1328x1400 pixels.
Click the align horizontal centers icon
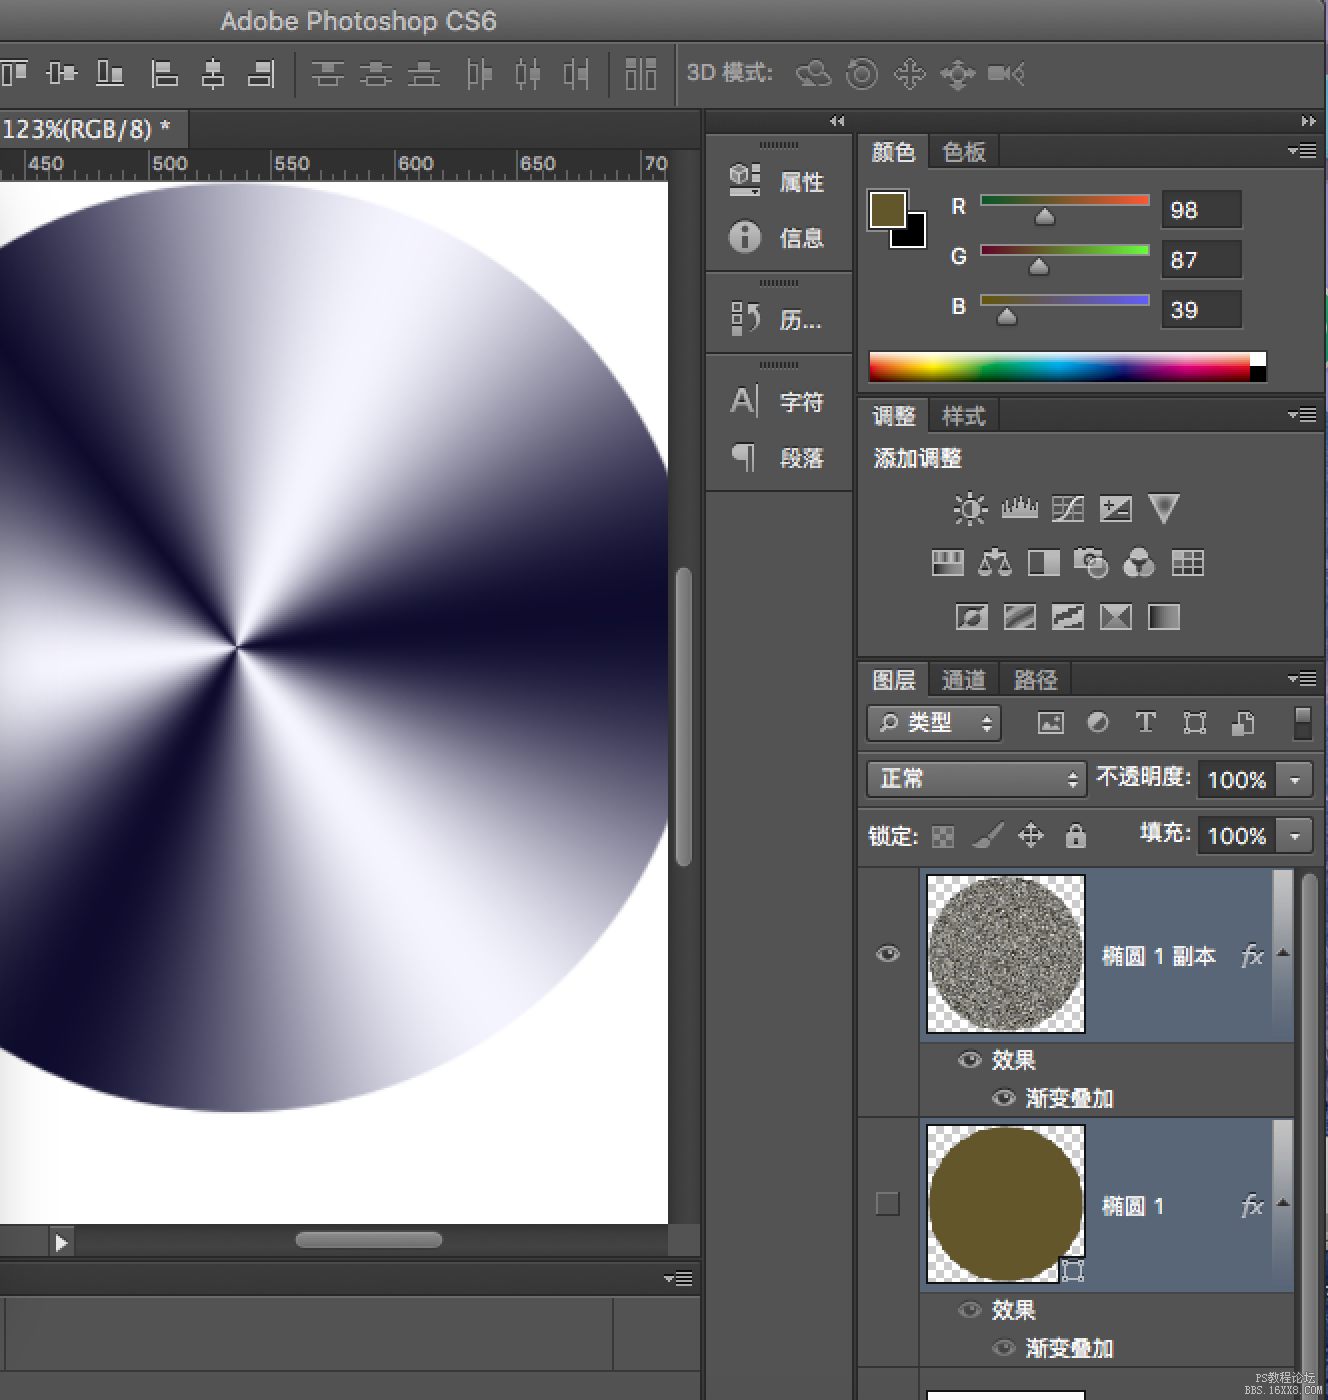(x=212, y=73)
